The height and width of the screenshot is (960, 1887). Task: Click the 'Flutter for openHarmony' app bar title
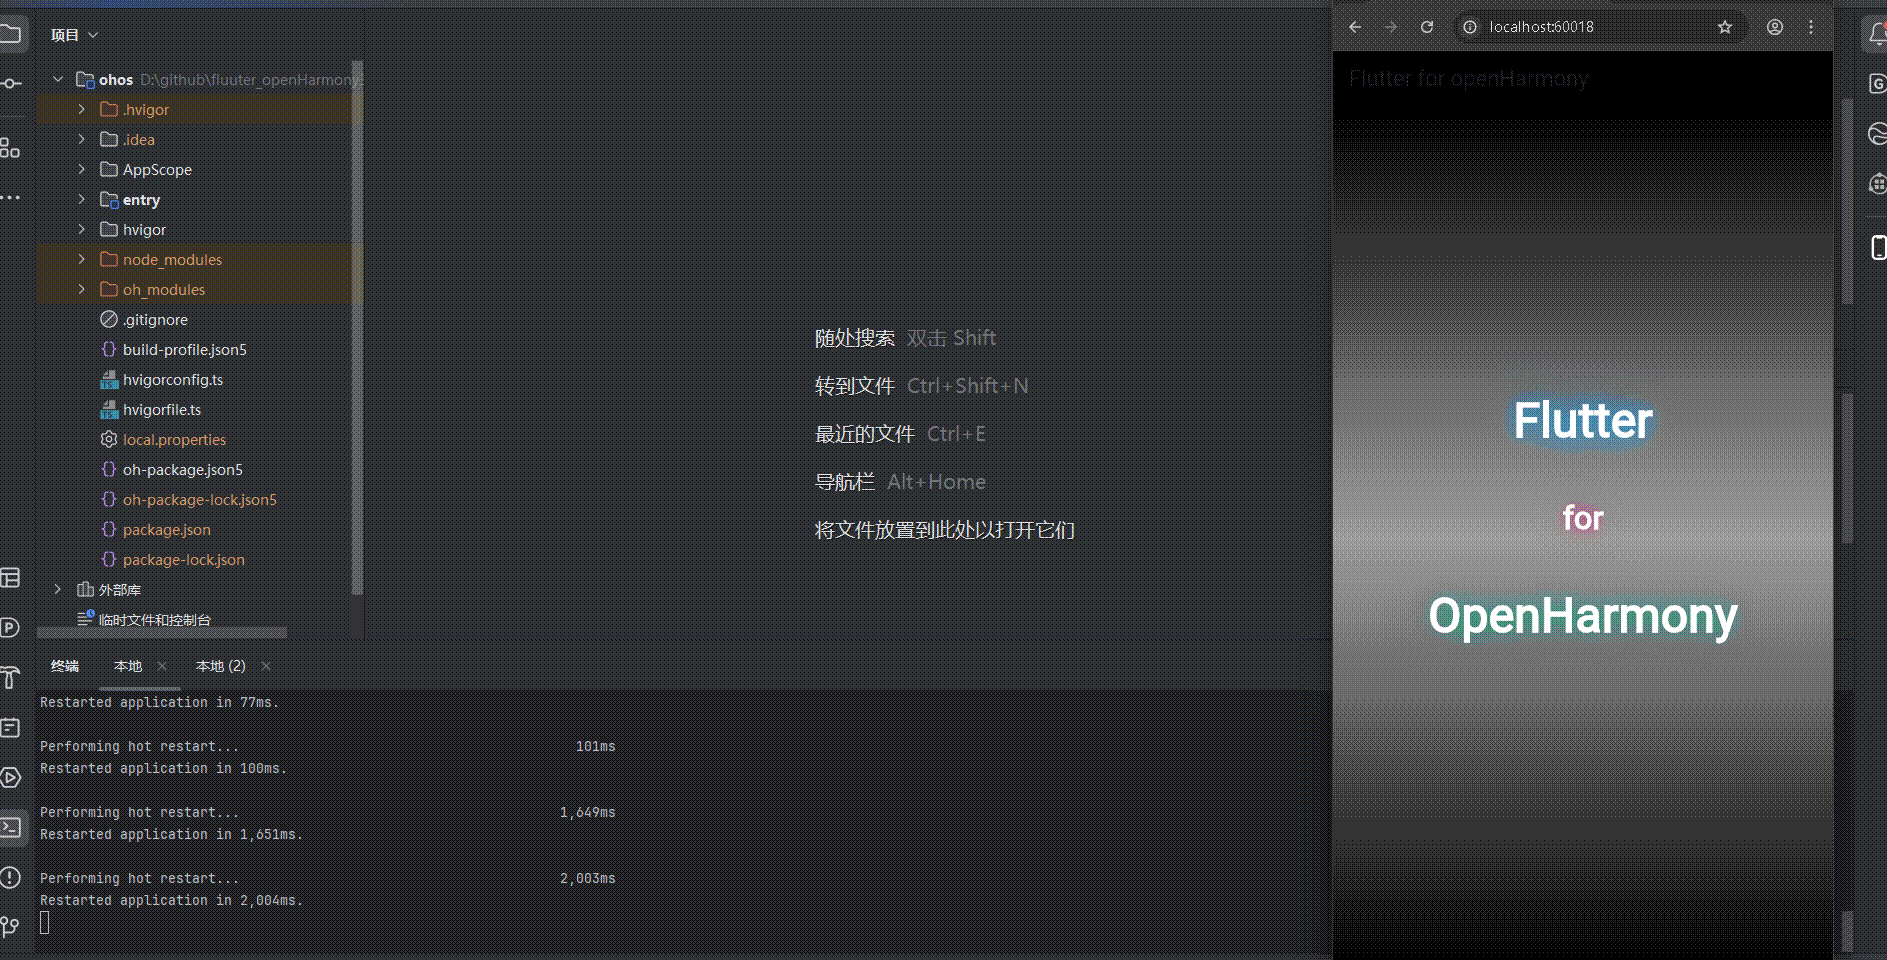tap(1468, 79)
